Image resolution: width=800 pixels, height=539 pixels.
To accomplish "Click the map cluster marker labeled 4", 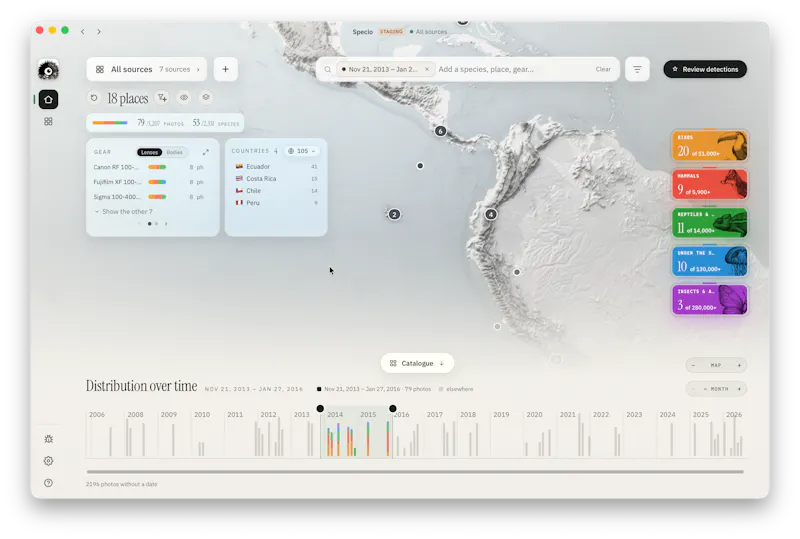I will tap(491, 214).
